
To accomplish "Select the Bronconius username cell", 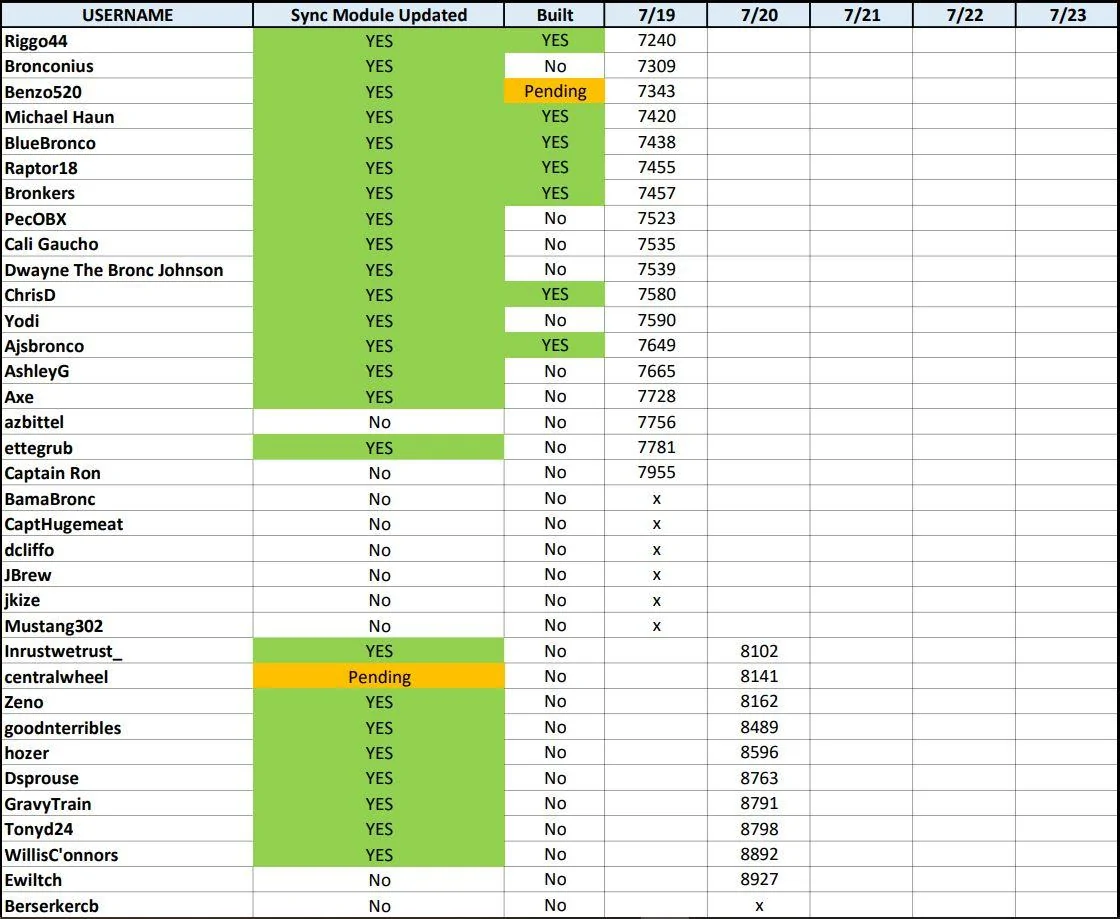I will coord(127,66).
